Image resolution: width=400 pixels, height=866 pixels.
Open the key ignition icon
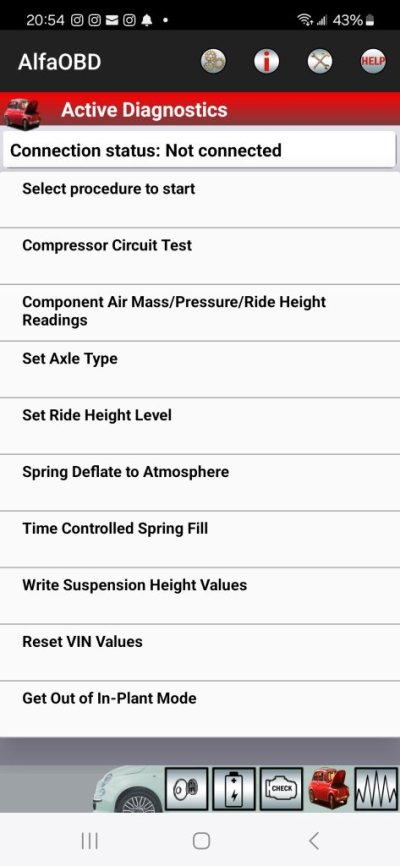187,789
